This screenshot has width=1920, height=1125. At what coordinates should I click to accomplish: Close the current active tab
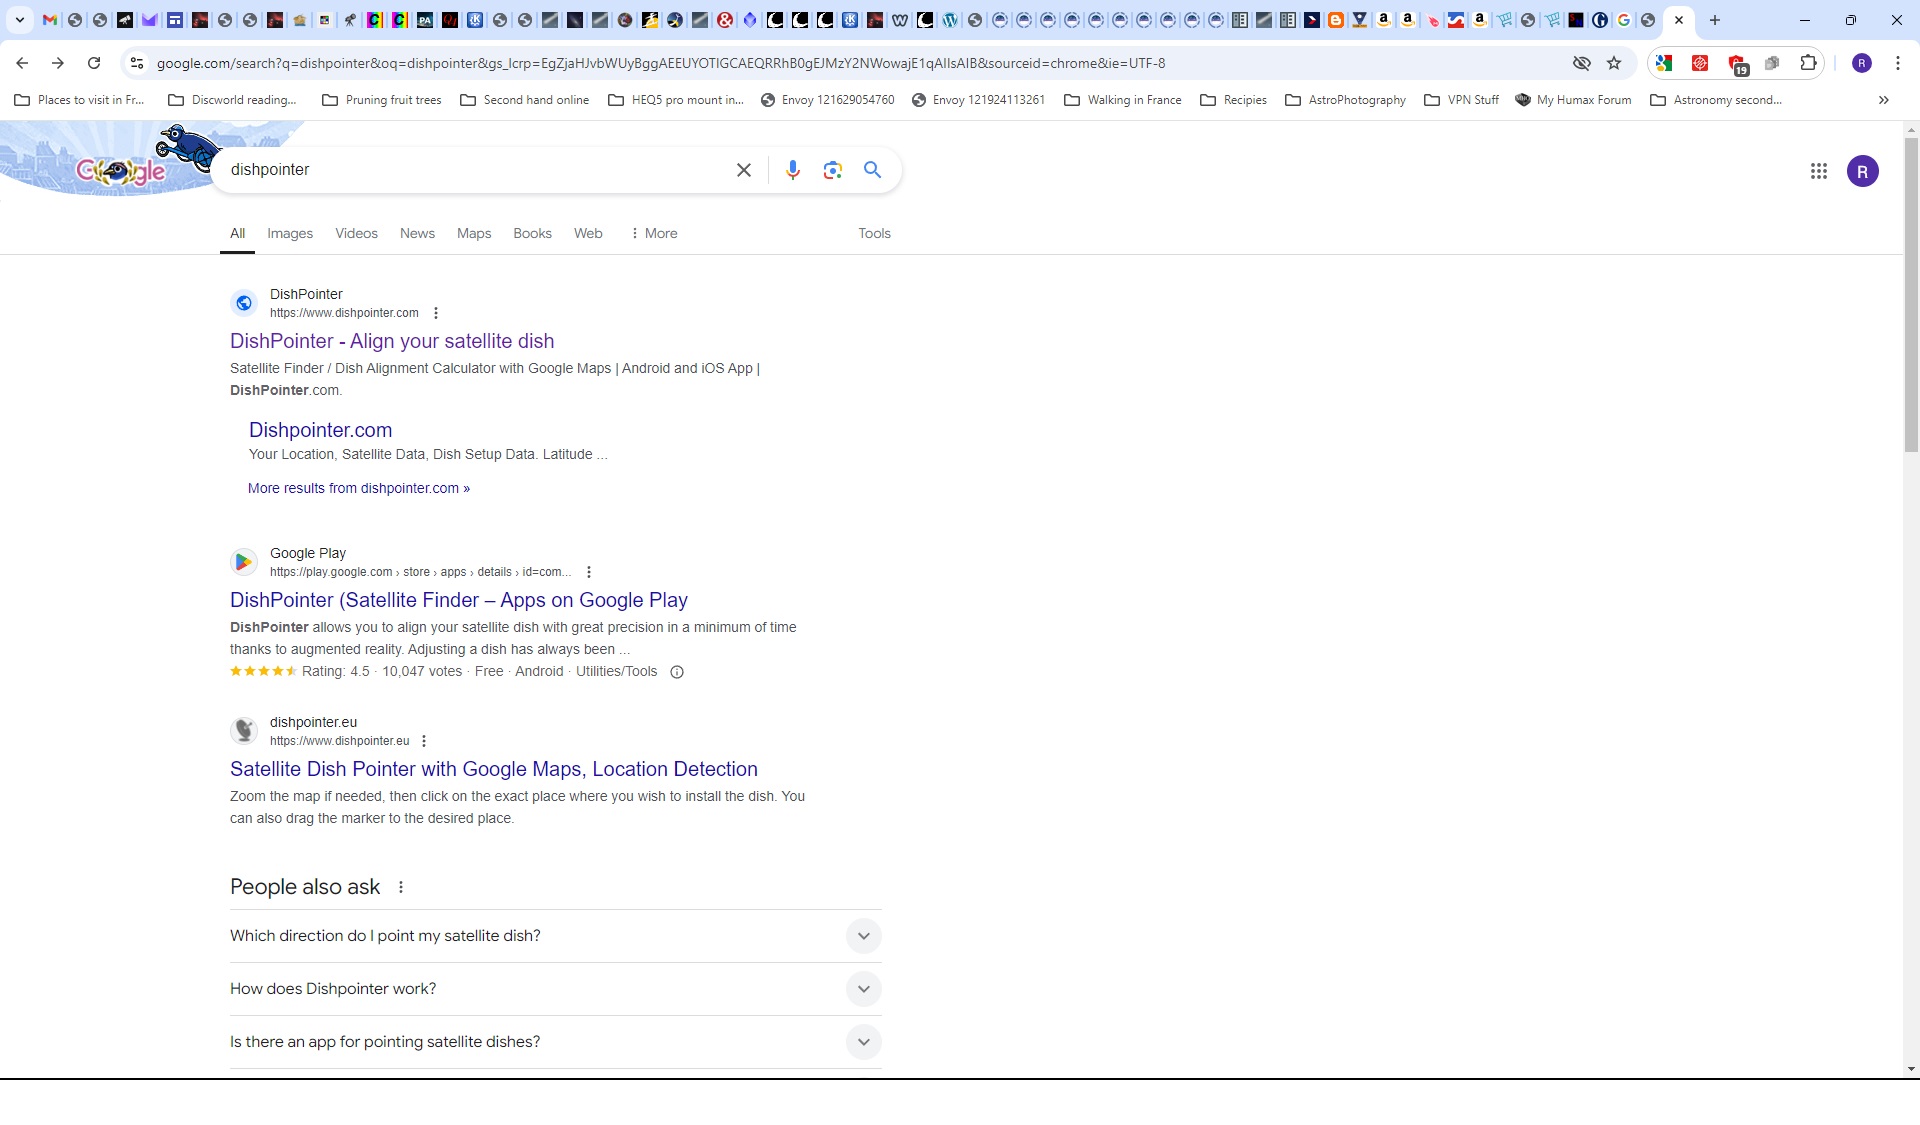click(1679, 20)
